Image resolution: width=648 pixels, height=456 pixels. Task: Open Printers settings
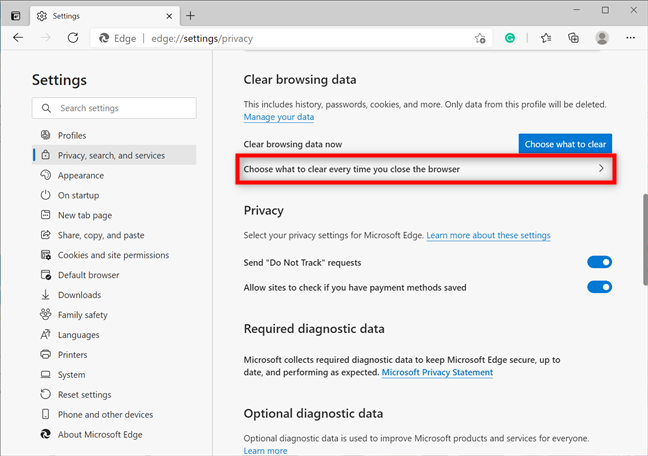(x=114, y=355)
